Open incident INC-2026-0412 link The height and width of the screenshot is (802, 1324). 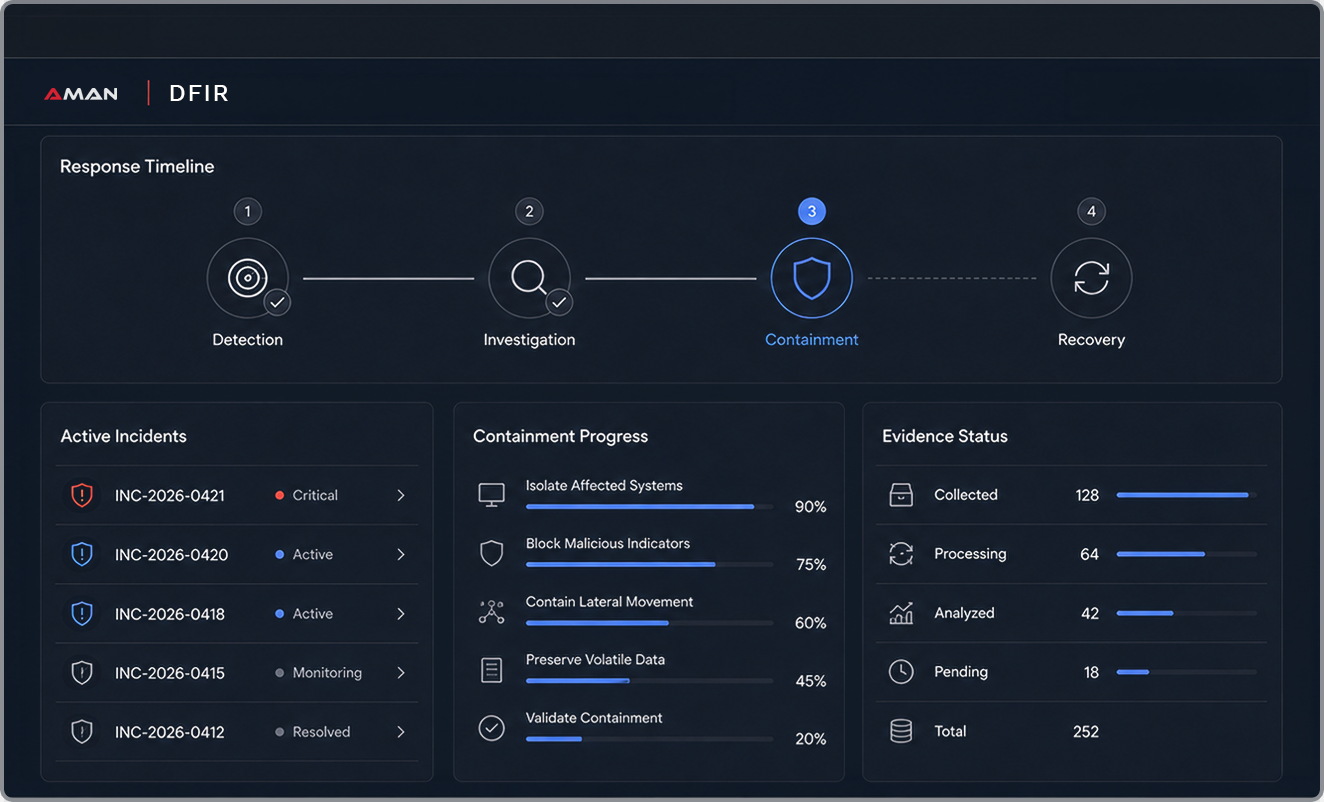click(169, 732)
